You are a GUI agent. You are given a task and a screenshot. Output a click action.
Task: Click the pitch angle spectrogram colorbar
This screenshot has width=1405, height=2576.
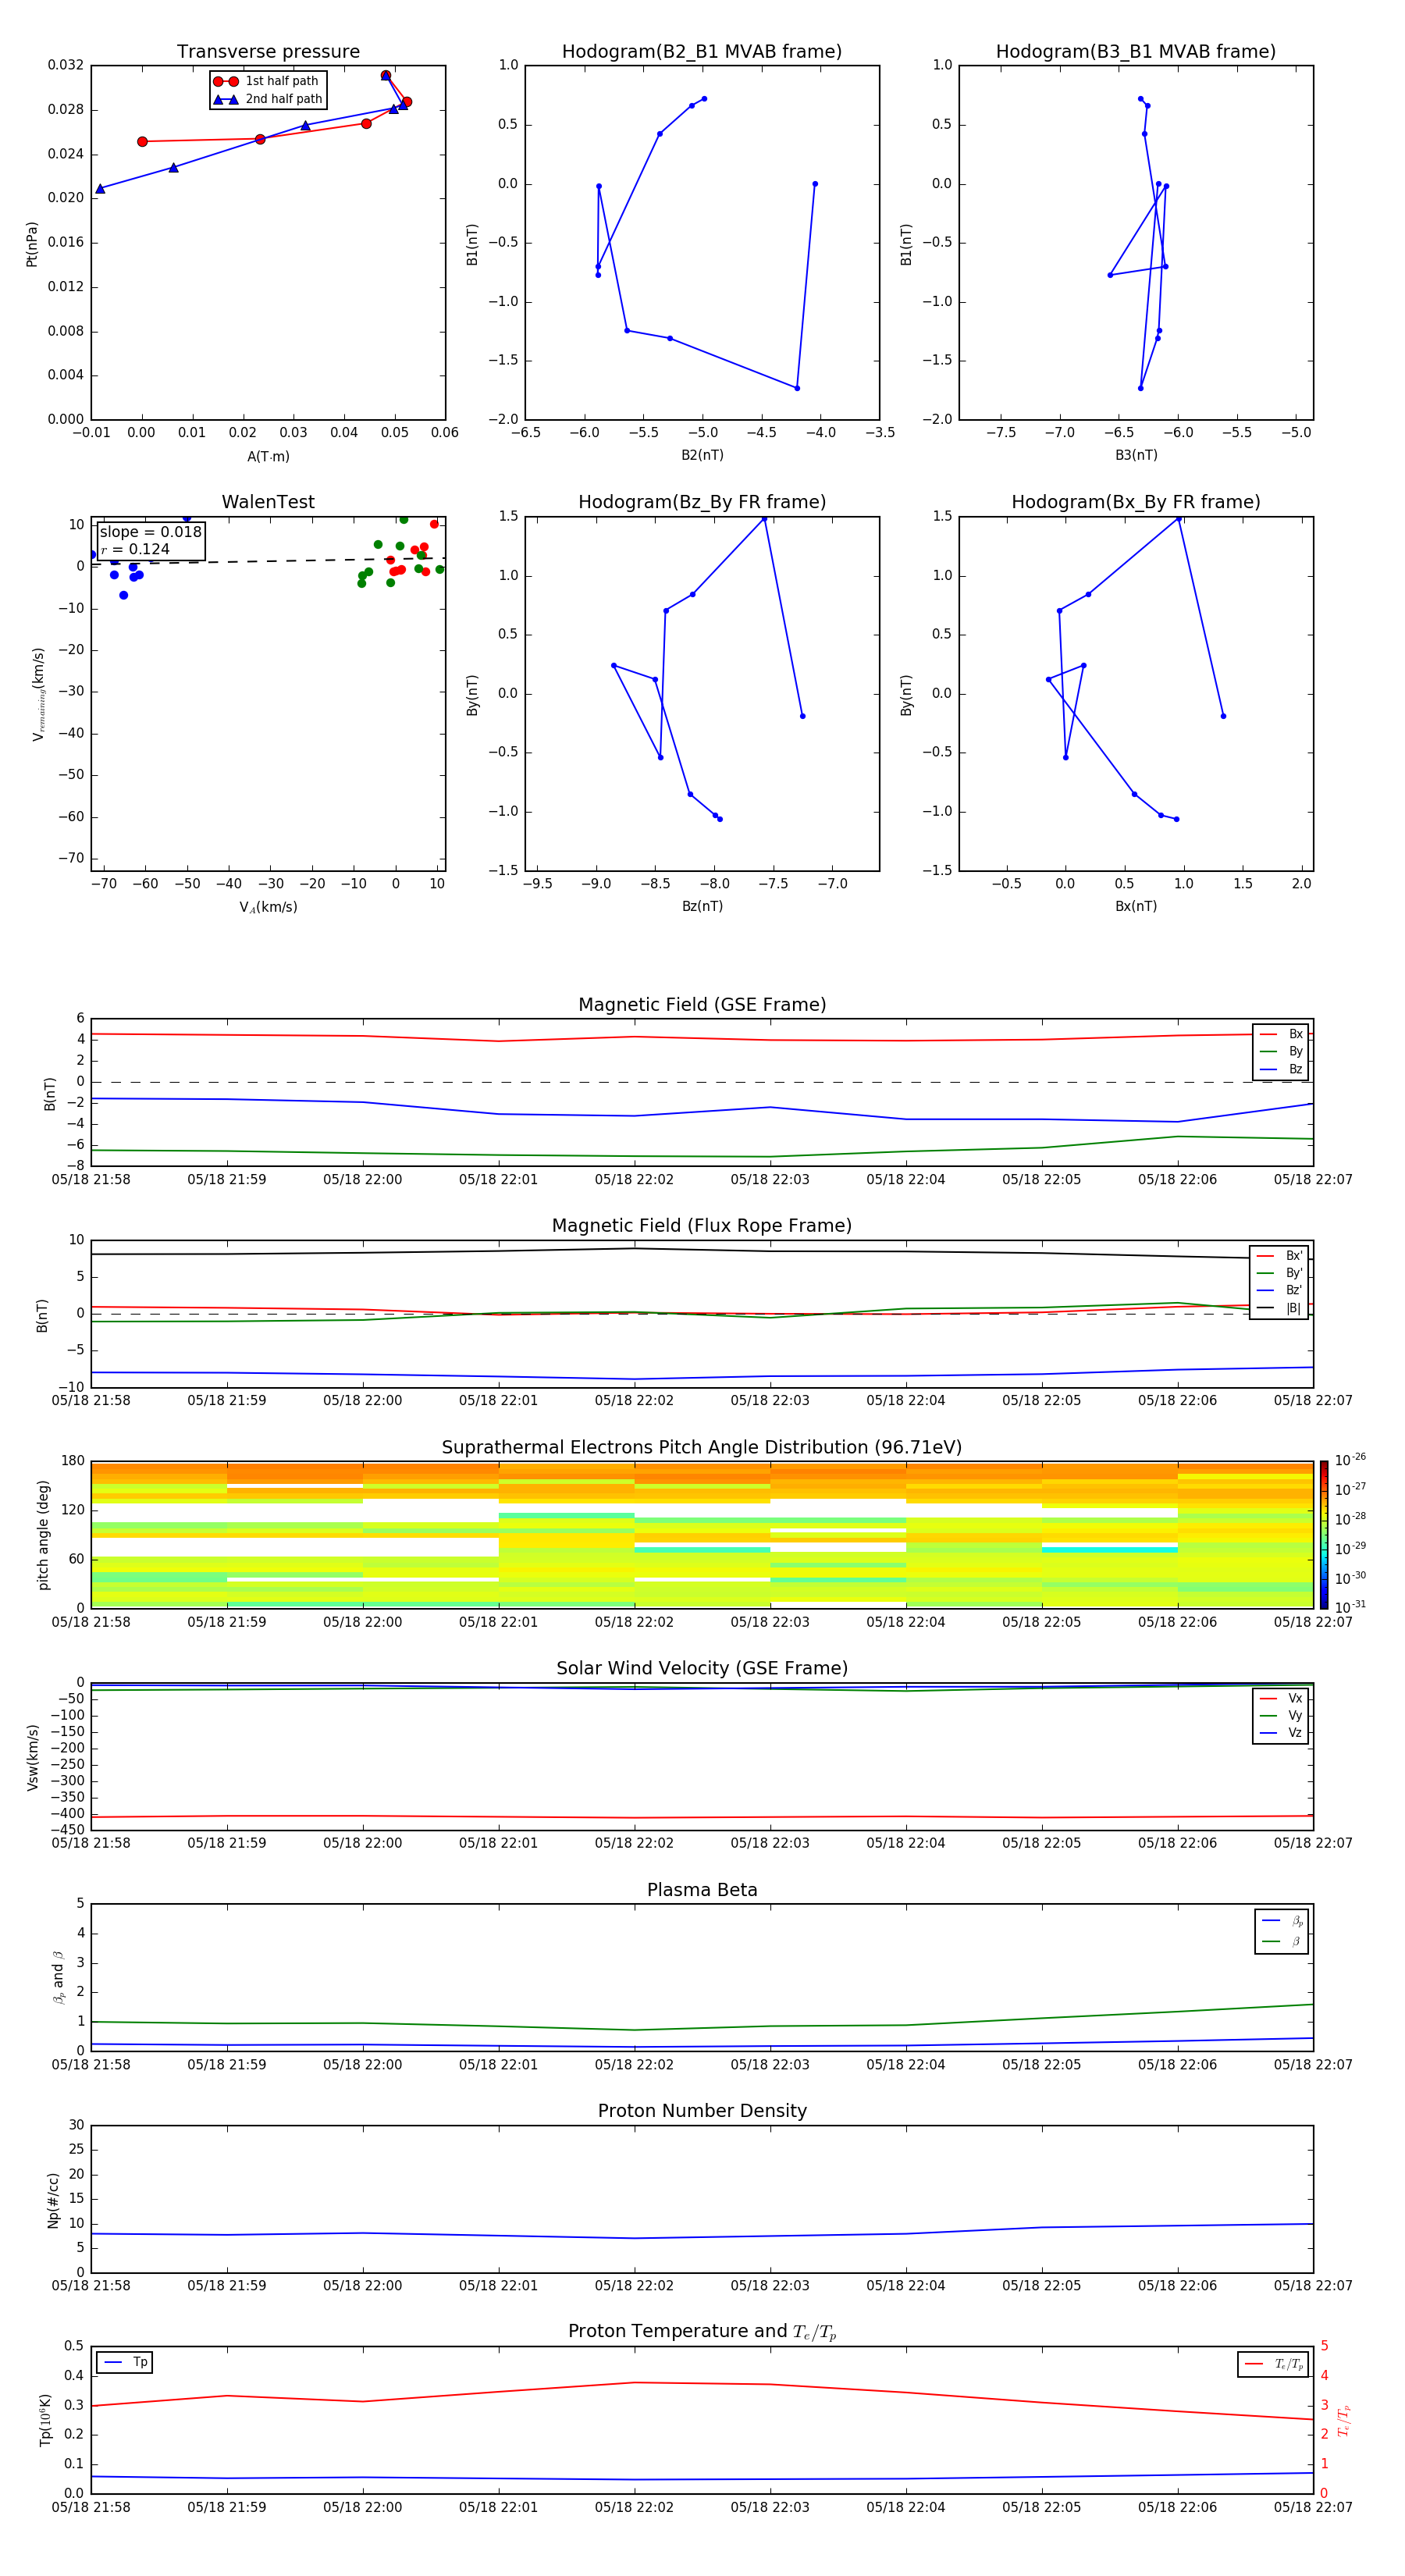point(1324,1535)
